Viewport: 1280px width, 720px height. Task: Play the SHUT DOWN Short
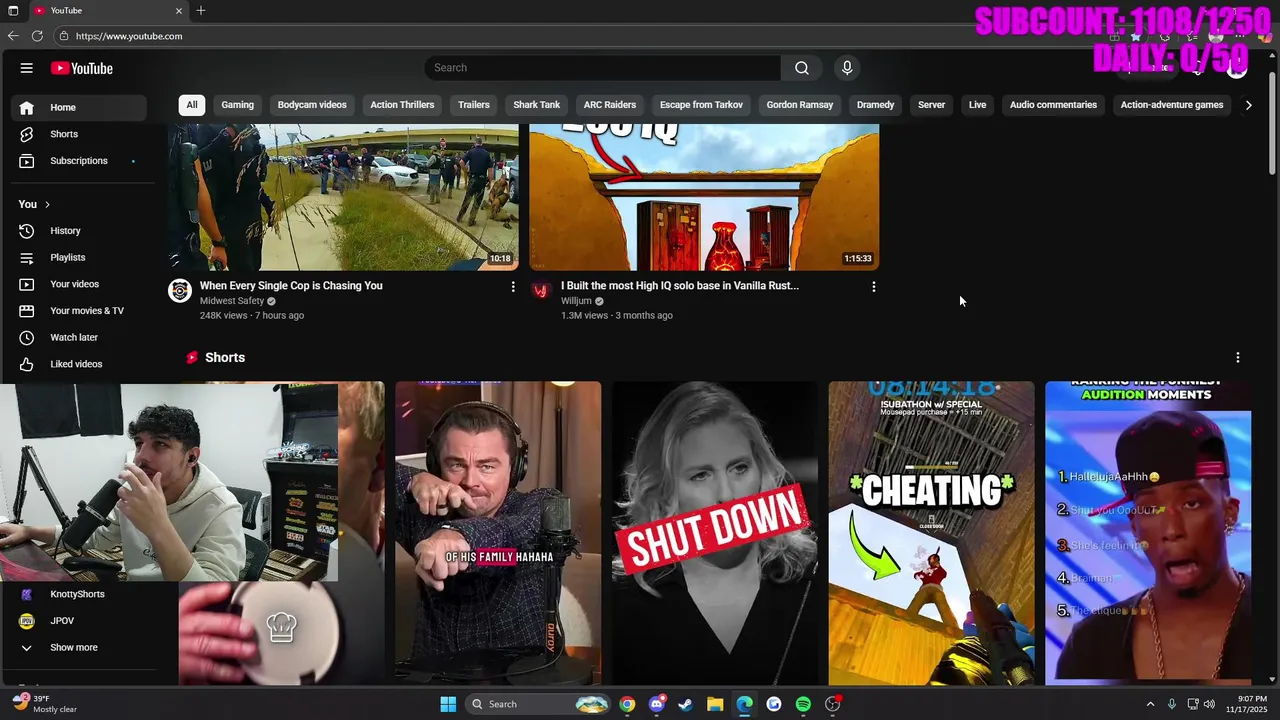pos(715,533)
